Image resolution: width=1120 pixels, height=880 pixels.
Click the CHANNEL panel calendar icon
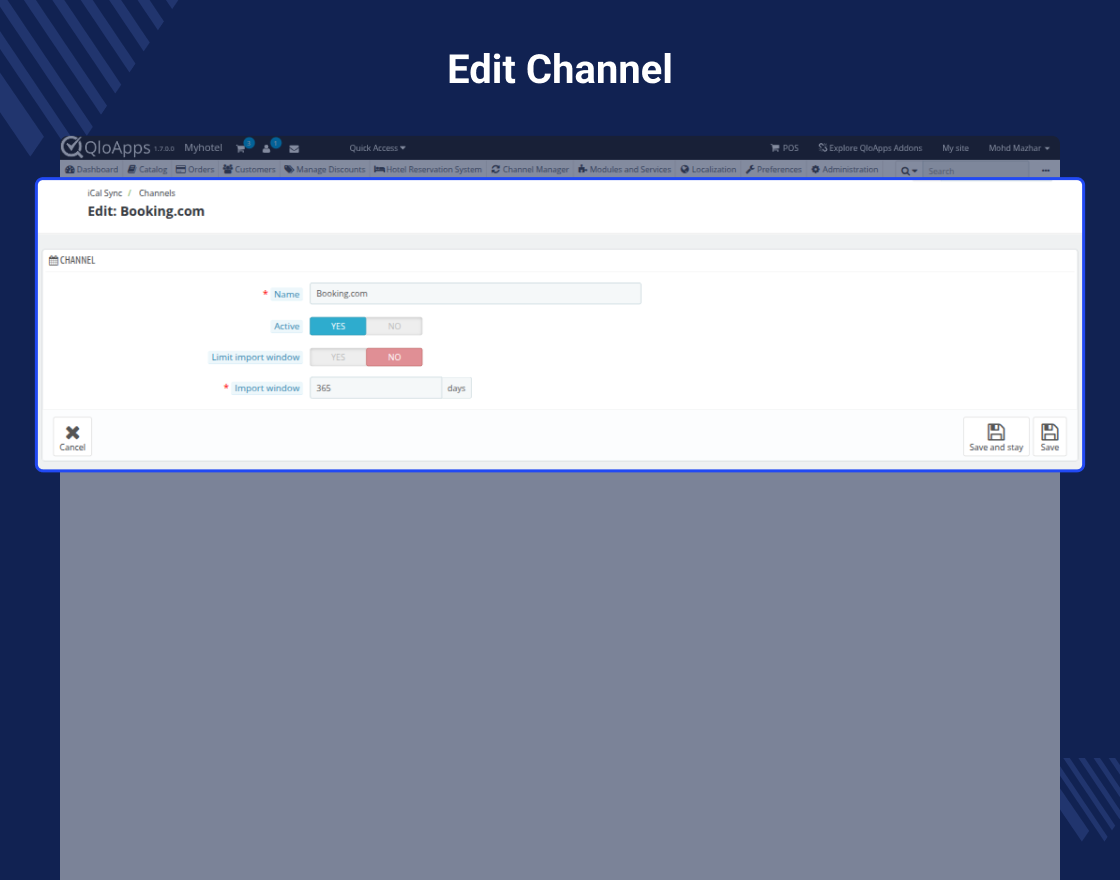point(54,261)
